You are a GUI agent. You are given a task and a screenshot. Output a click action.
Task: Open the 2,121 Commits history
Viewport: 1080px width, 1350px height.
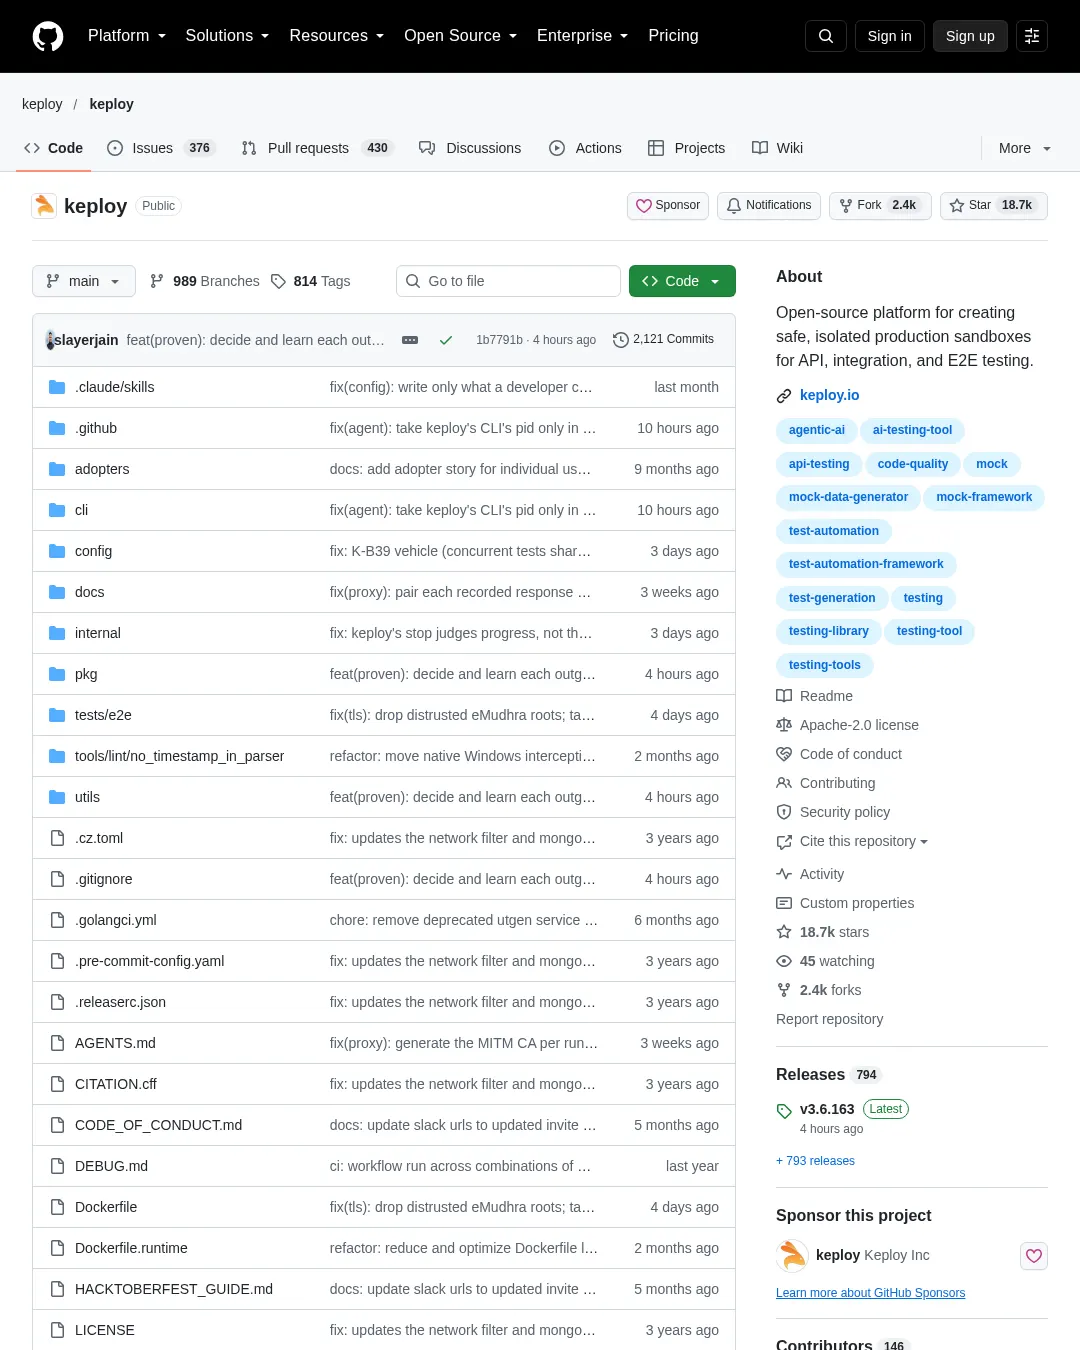pyautogui.click(x=663, y=340)
